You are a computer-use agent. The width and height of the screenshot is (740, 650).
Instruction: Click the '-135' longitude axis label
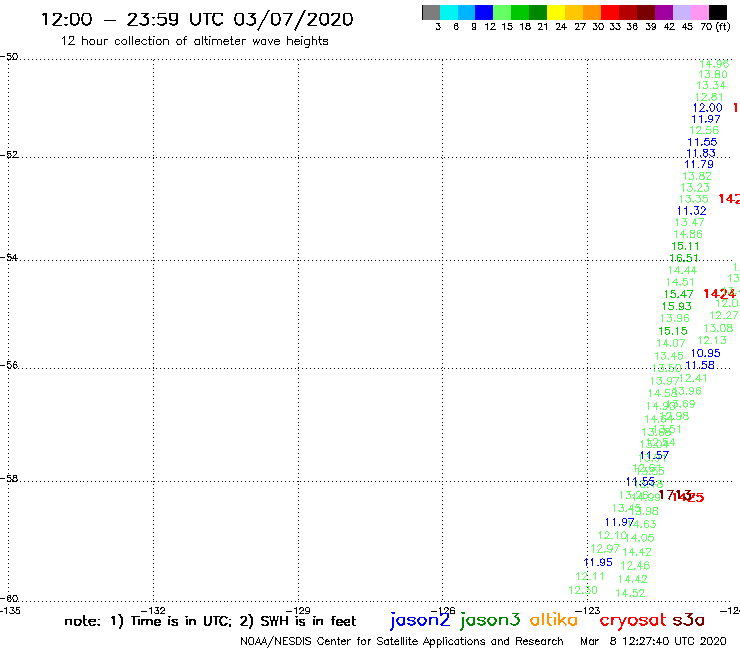pos(8,611)
